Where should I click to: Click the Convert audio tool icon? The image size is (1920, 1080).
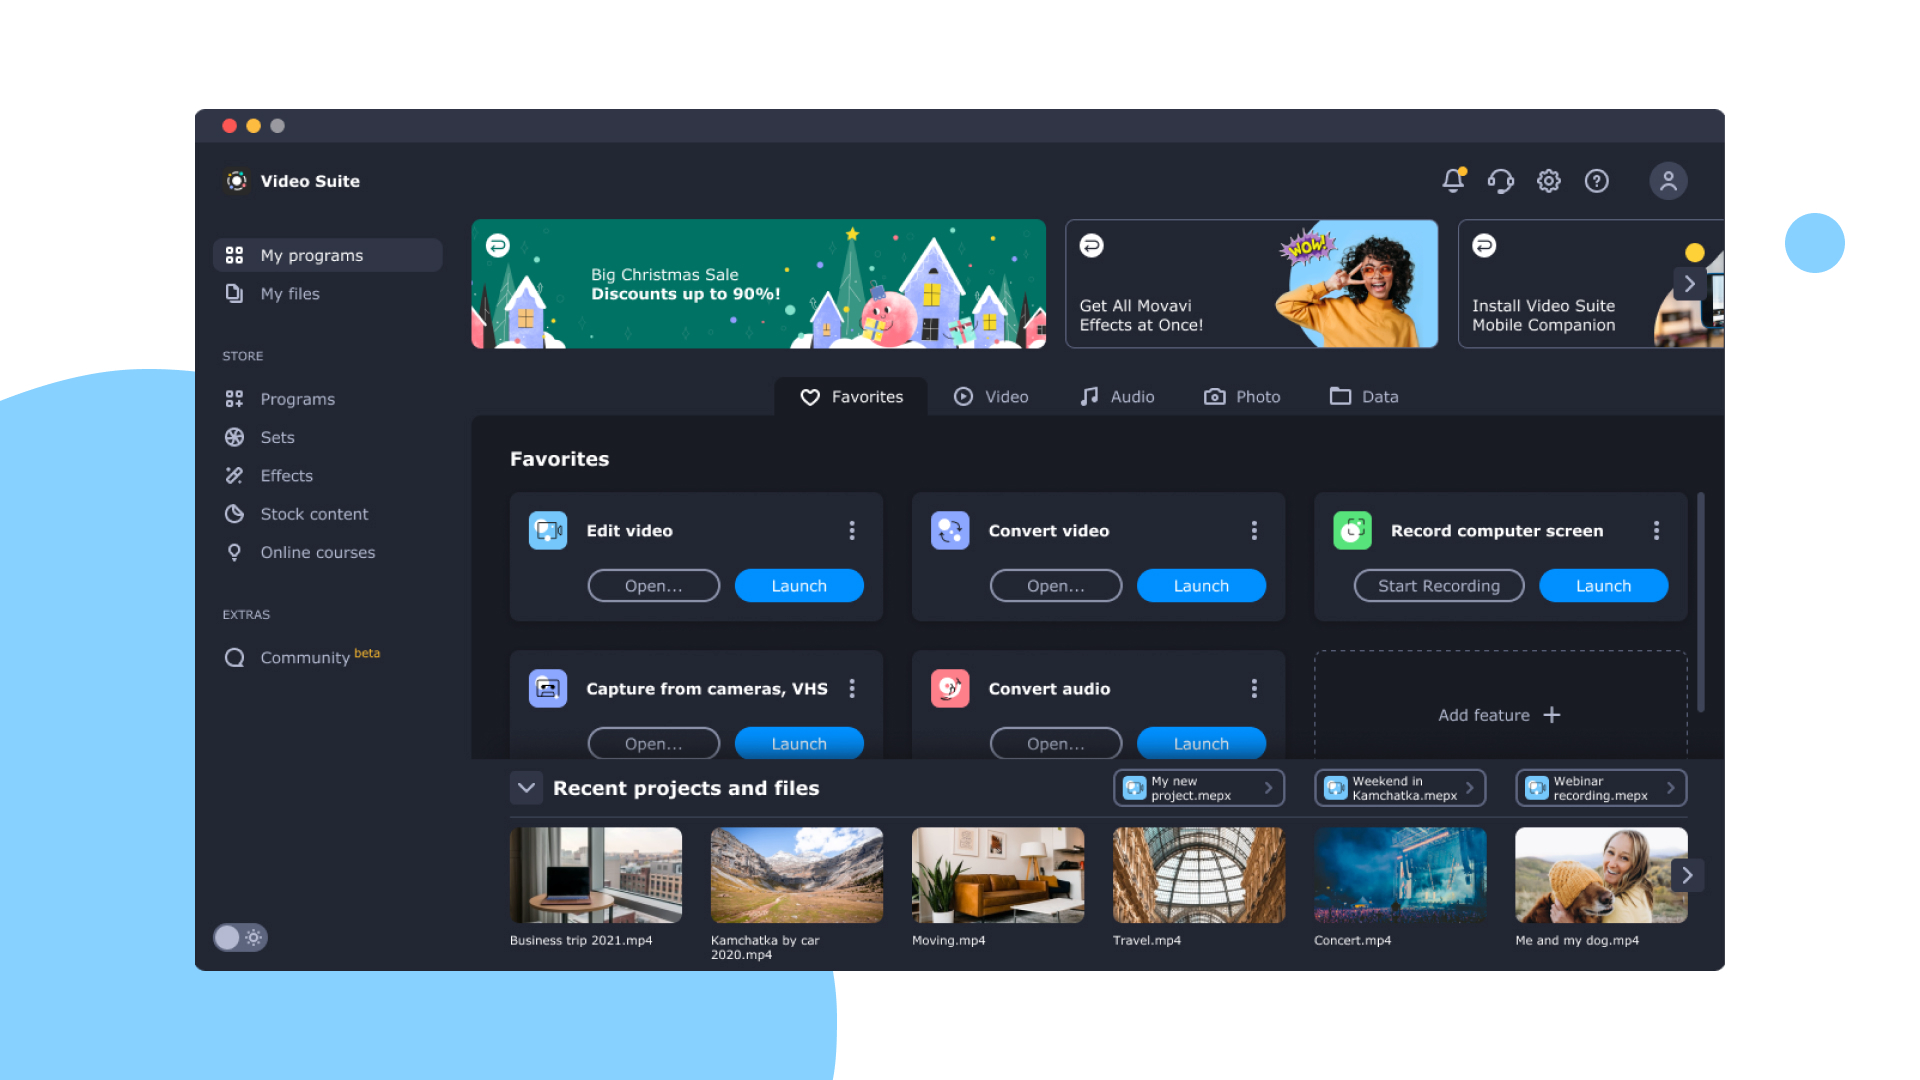(x=948, y=687)
